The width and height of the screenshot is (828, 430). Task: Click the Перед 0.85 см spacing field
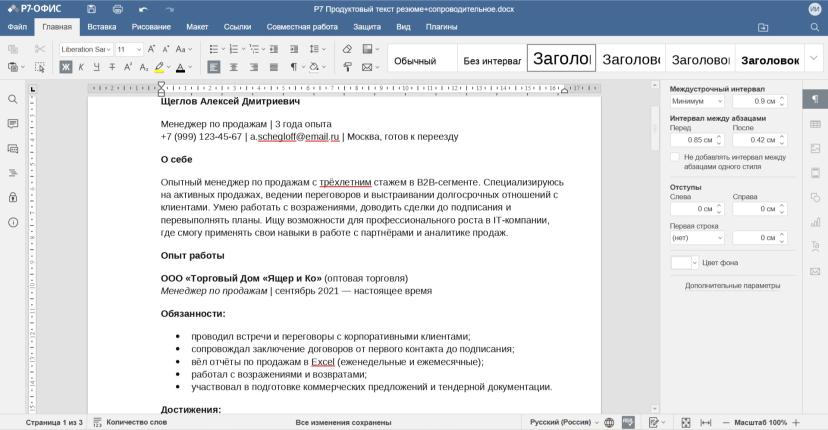[x=697, y=140]
